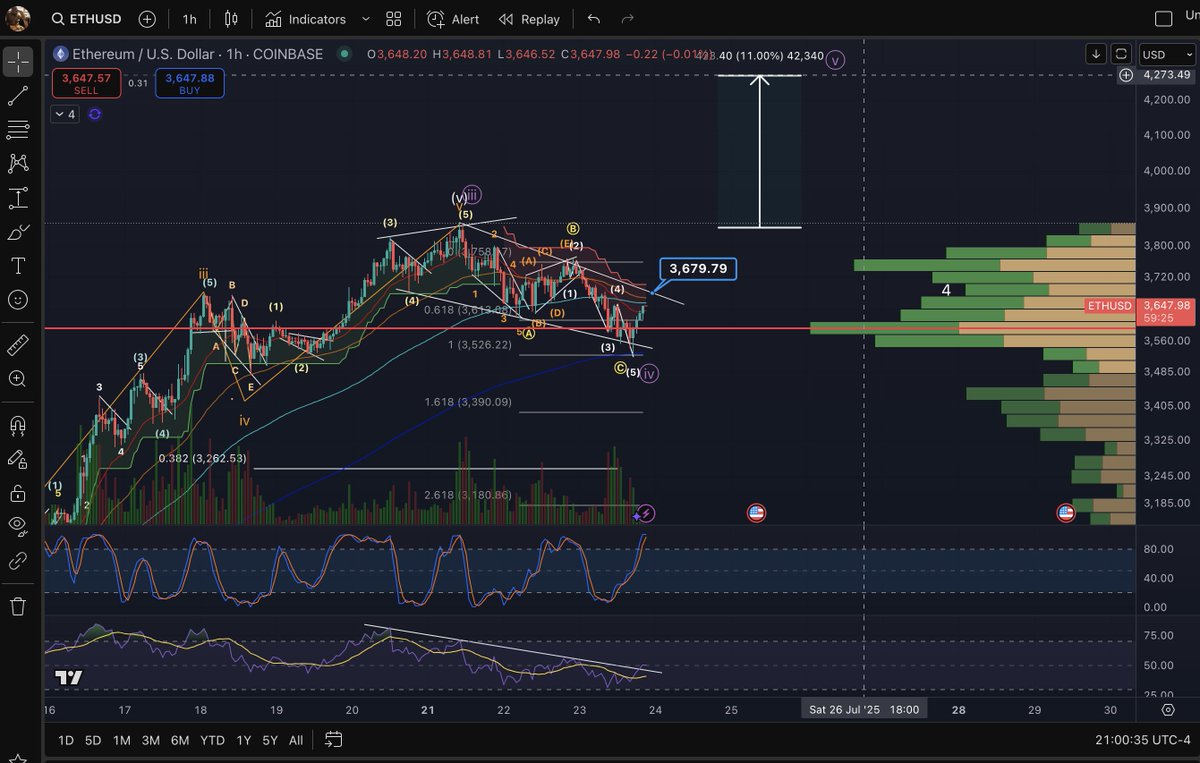Click the BUY 3,647.88 button
This screenshot has height=763, width=1200.
pos(190,83)
